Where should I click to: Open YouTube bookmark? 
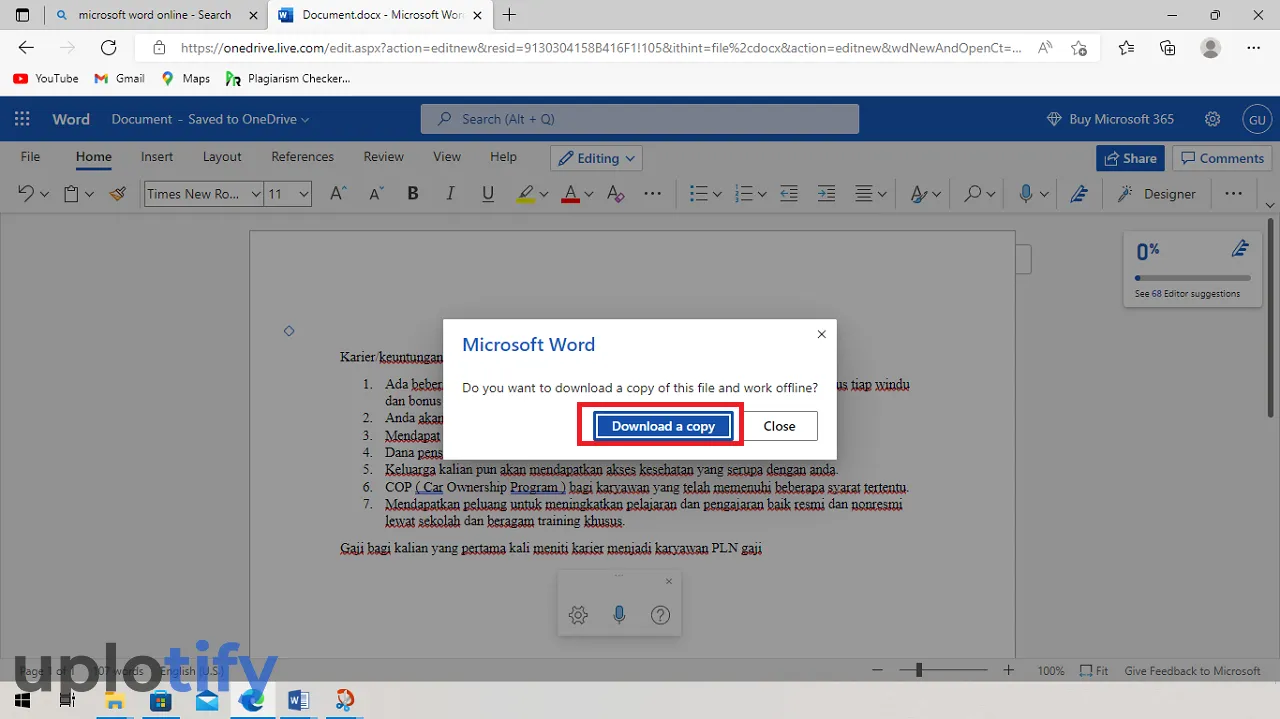pos(45,78)
